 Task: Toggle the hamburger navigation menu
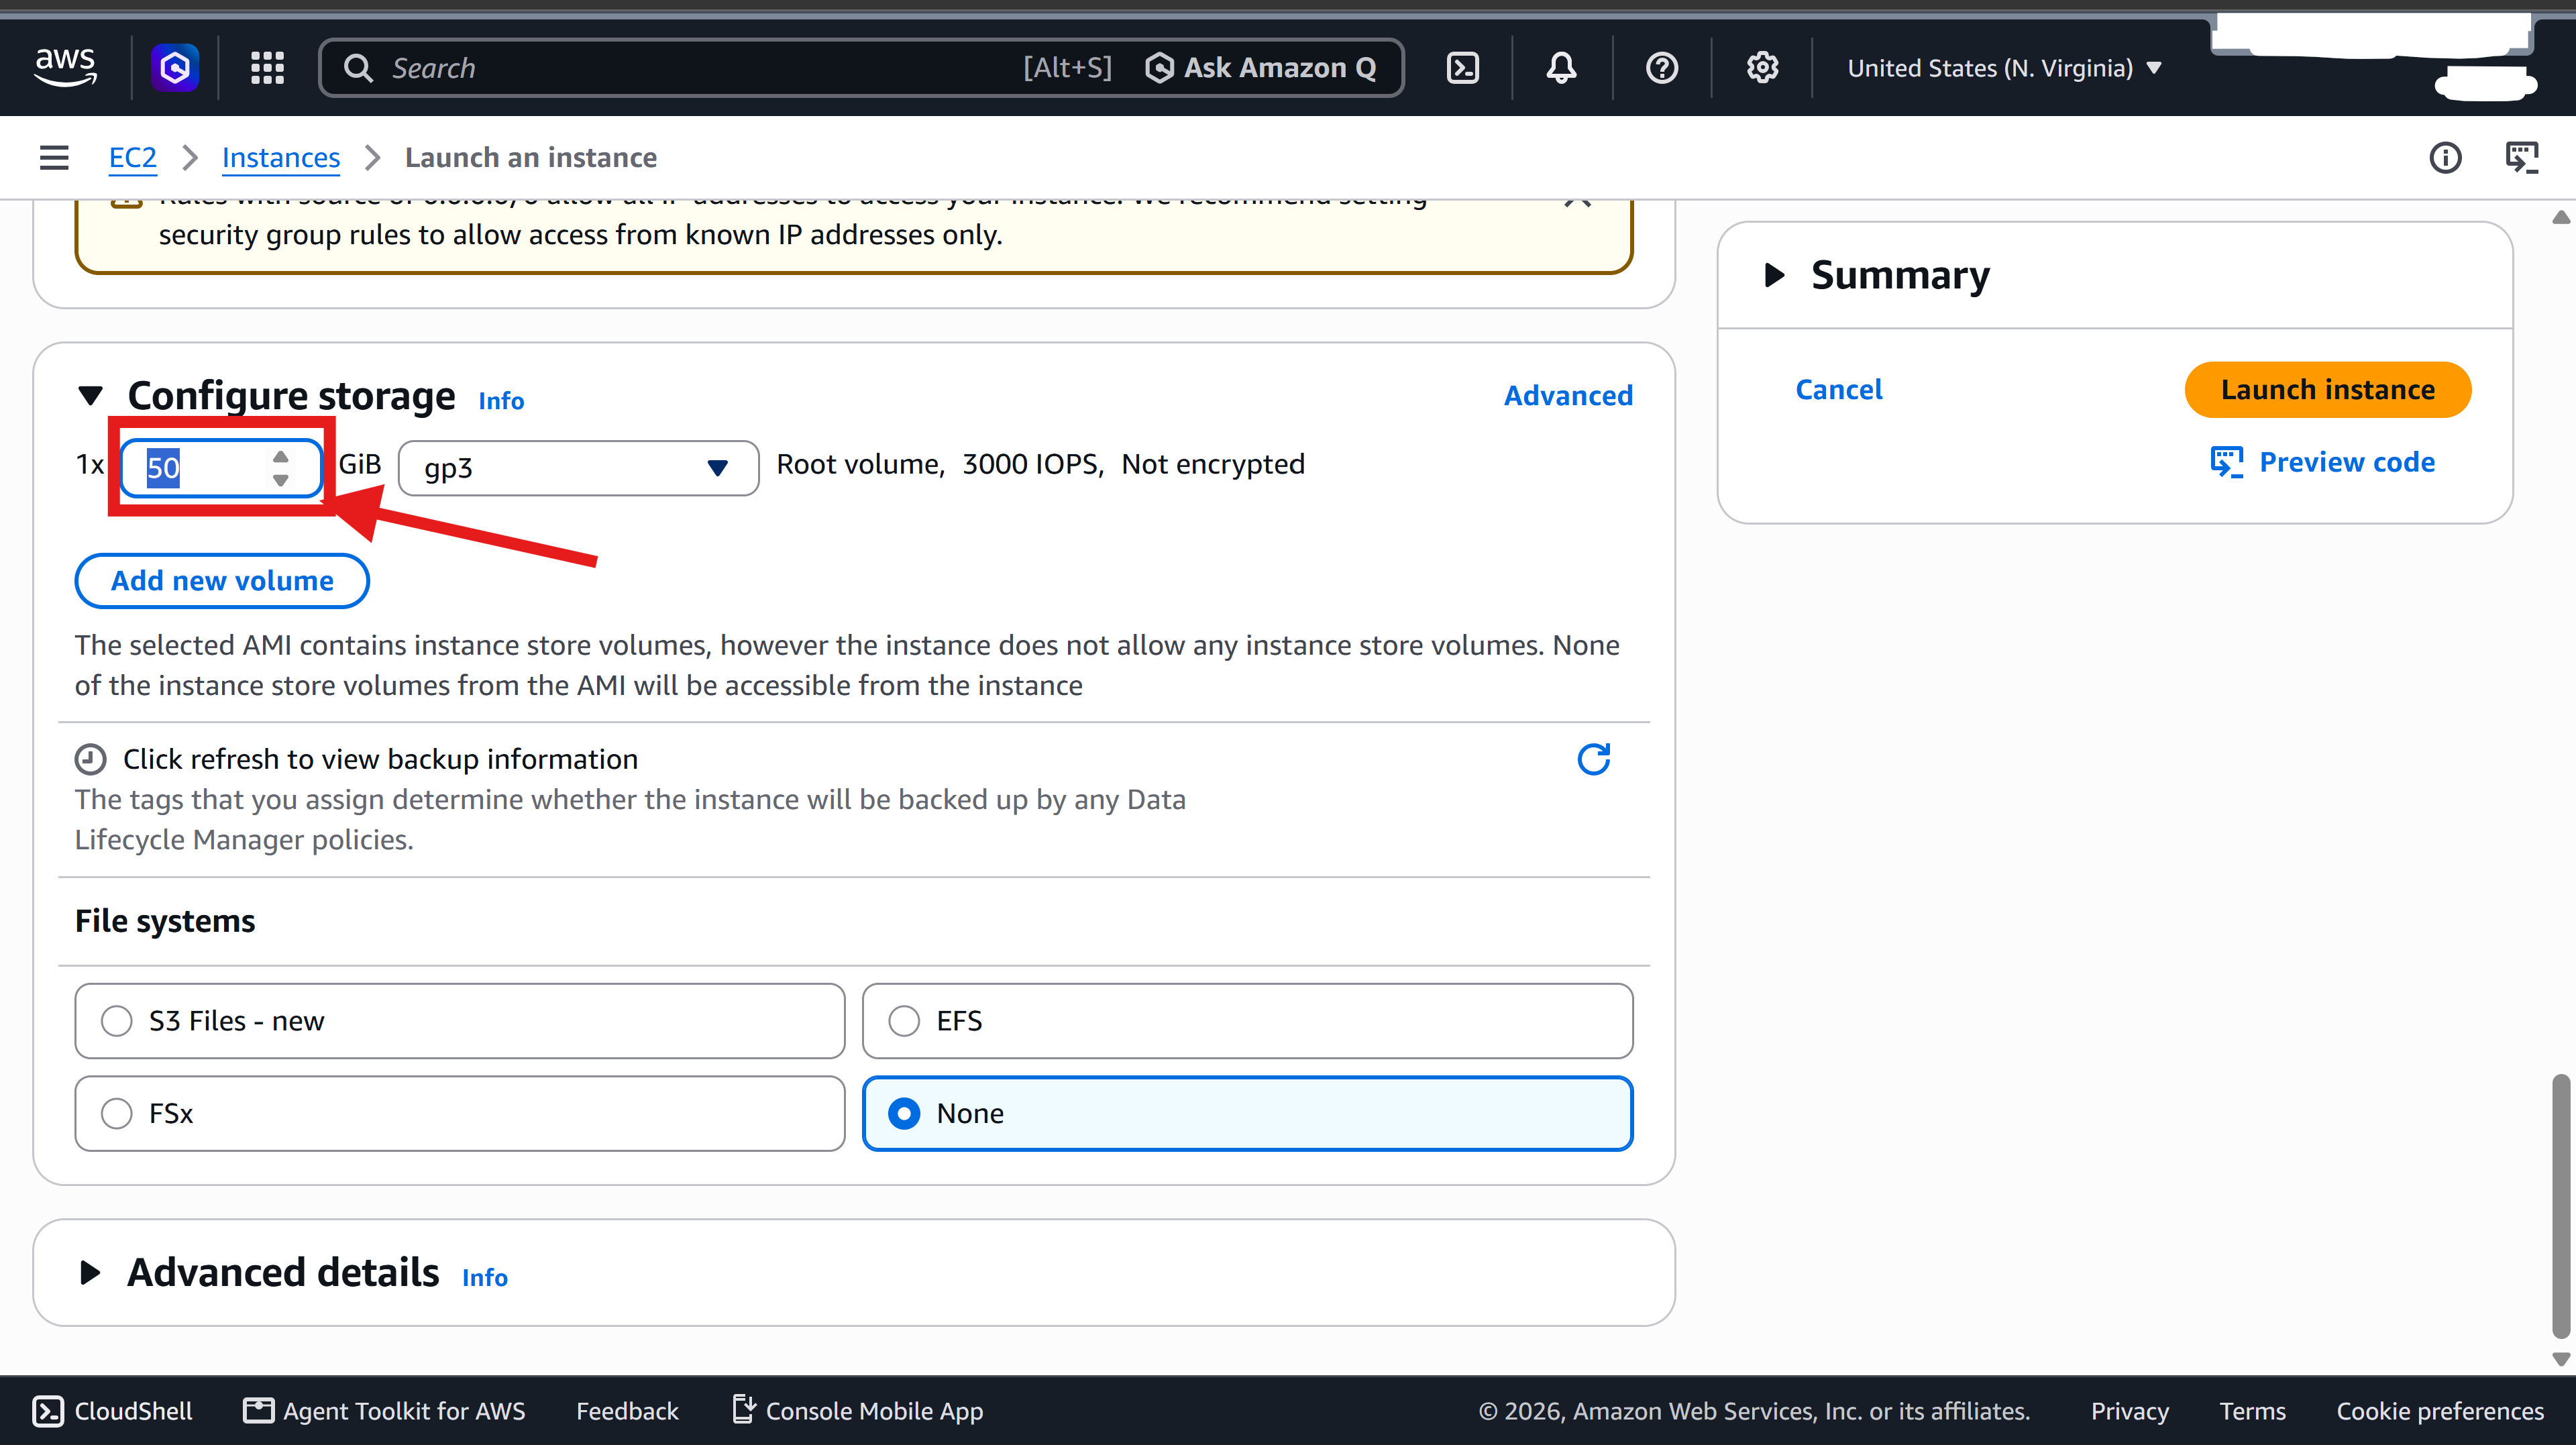[x=54, y=157]
